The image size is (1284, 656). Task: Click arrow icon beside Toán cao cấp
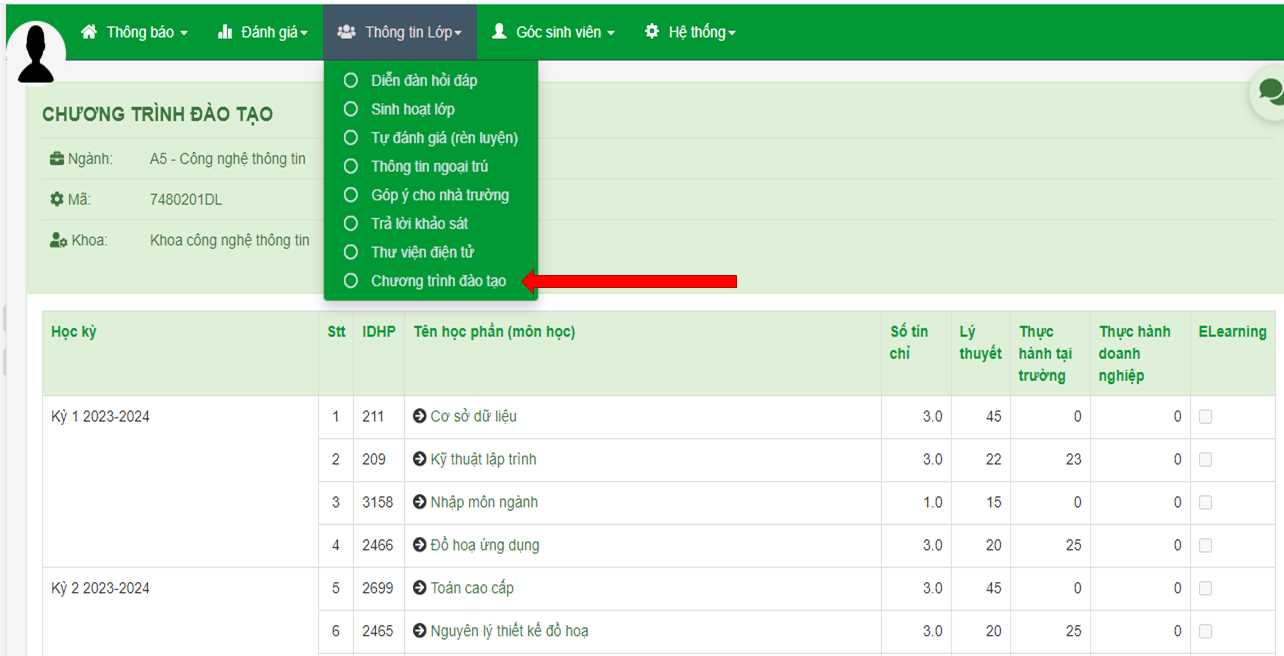pyautogui.click(x=420, y=588)
